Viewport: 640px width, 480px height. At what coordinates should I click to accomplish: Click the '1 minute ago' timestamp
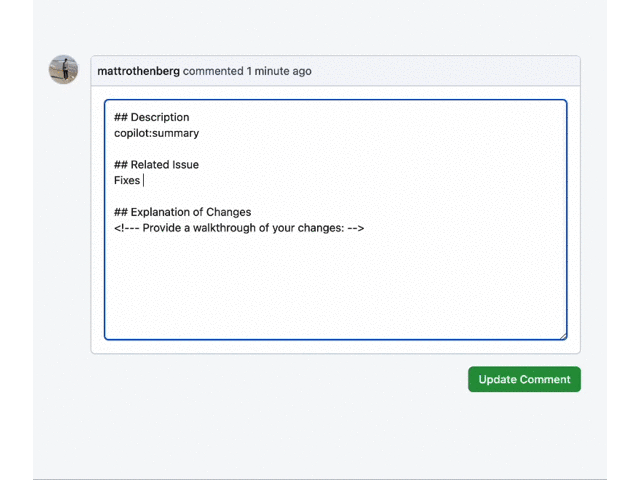[279, 71]
